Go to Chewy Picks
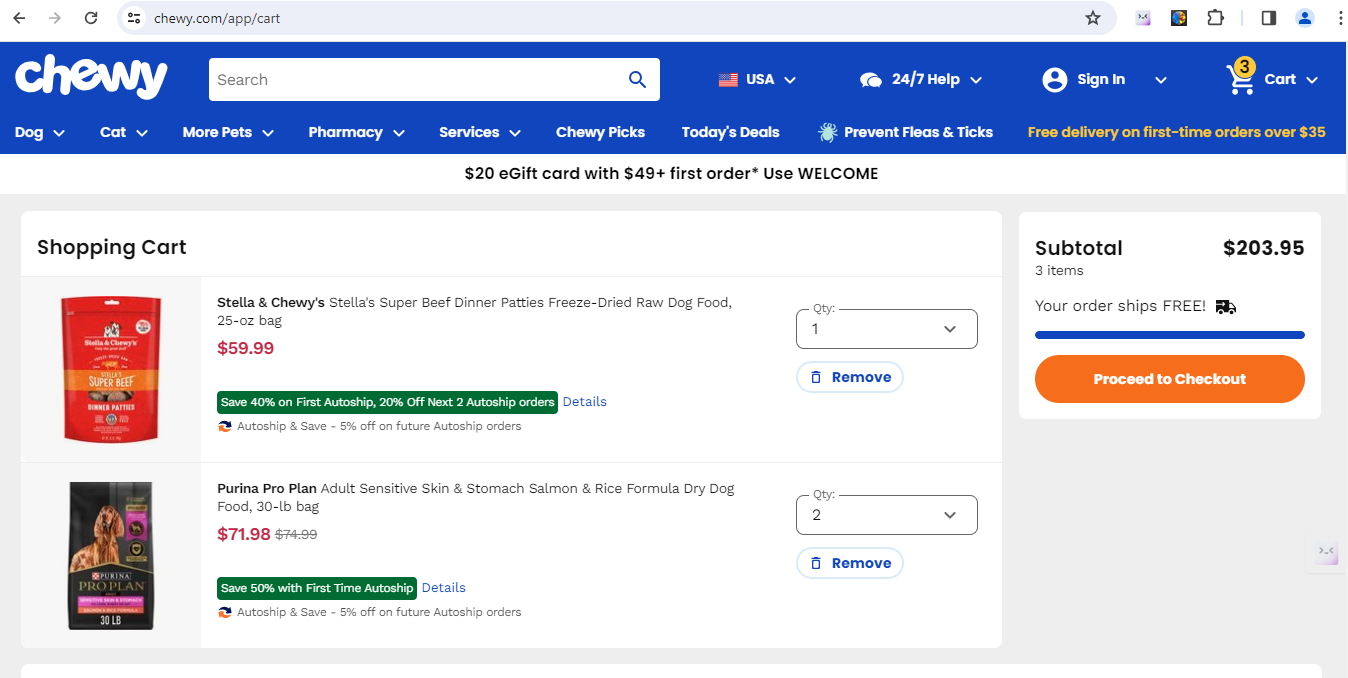Image resolution: width=1348 pixels, height=678 pixels. coord(600,132)
